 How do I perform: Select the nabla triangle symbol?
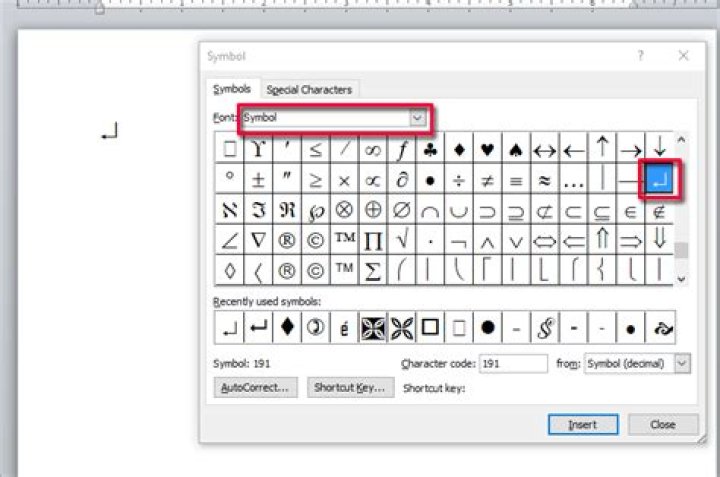point(259,240)
